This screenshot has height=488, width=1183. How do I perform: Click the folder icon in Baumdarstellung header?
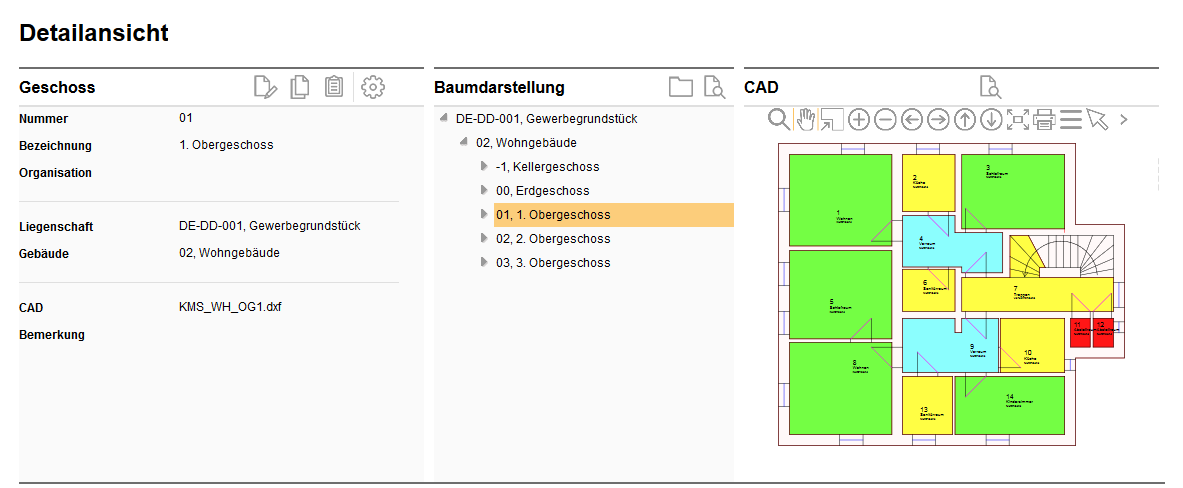pos(681,88)
